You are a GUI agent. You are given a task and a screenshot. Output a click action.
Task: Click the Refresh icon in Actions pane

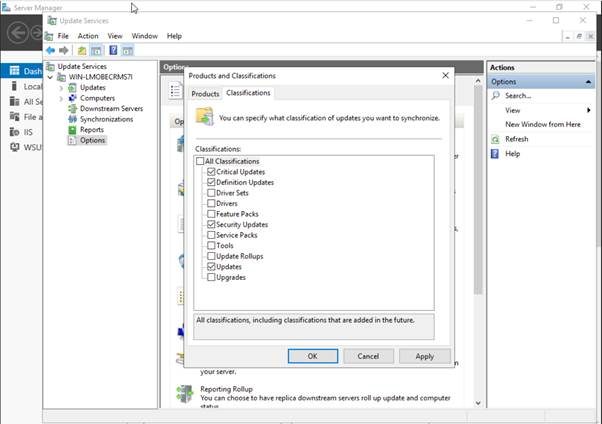coord(495,139)
